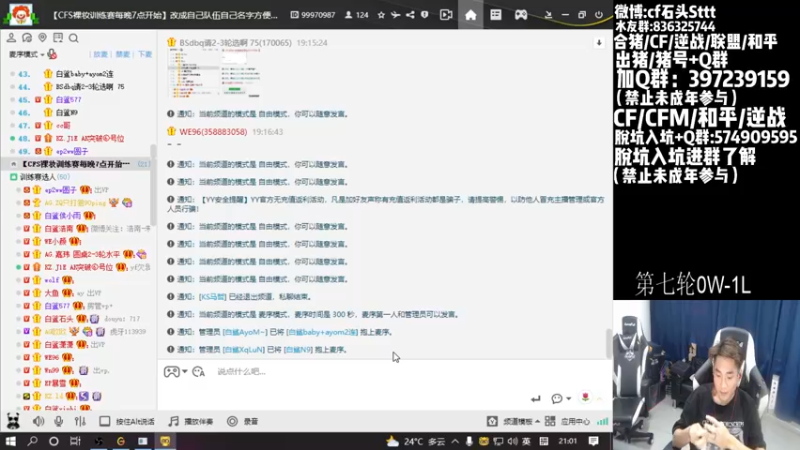The height and width of the screenshot is (450, 800).
Task: Open the home tab icon in title bar
Action: click(470, 15)
